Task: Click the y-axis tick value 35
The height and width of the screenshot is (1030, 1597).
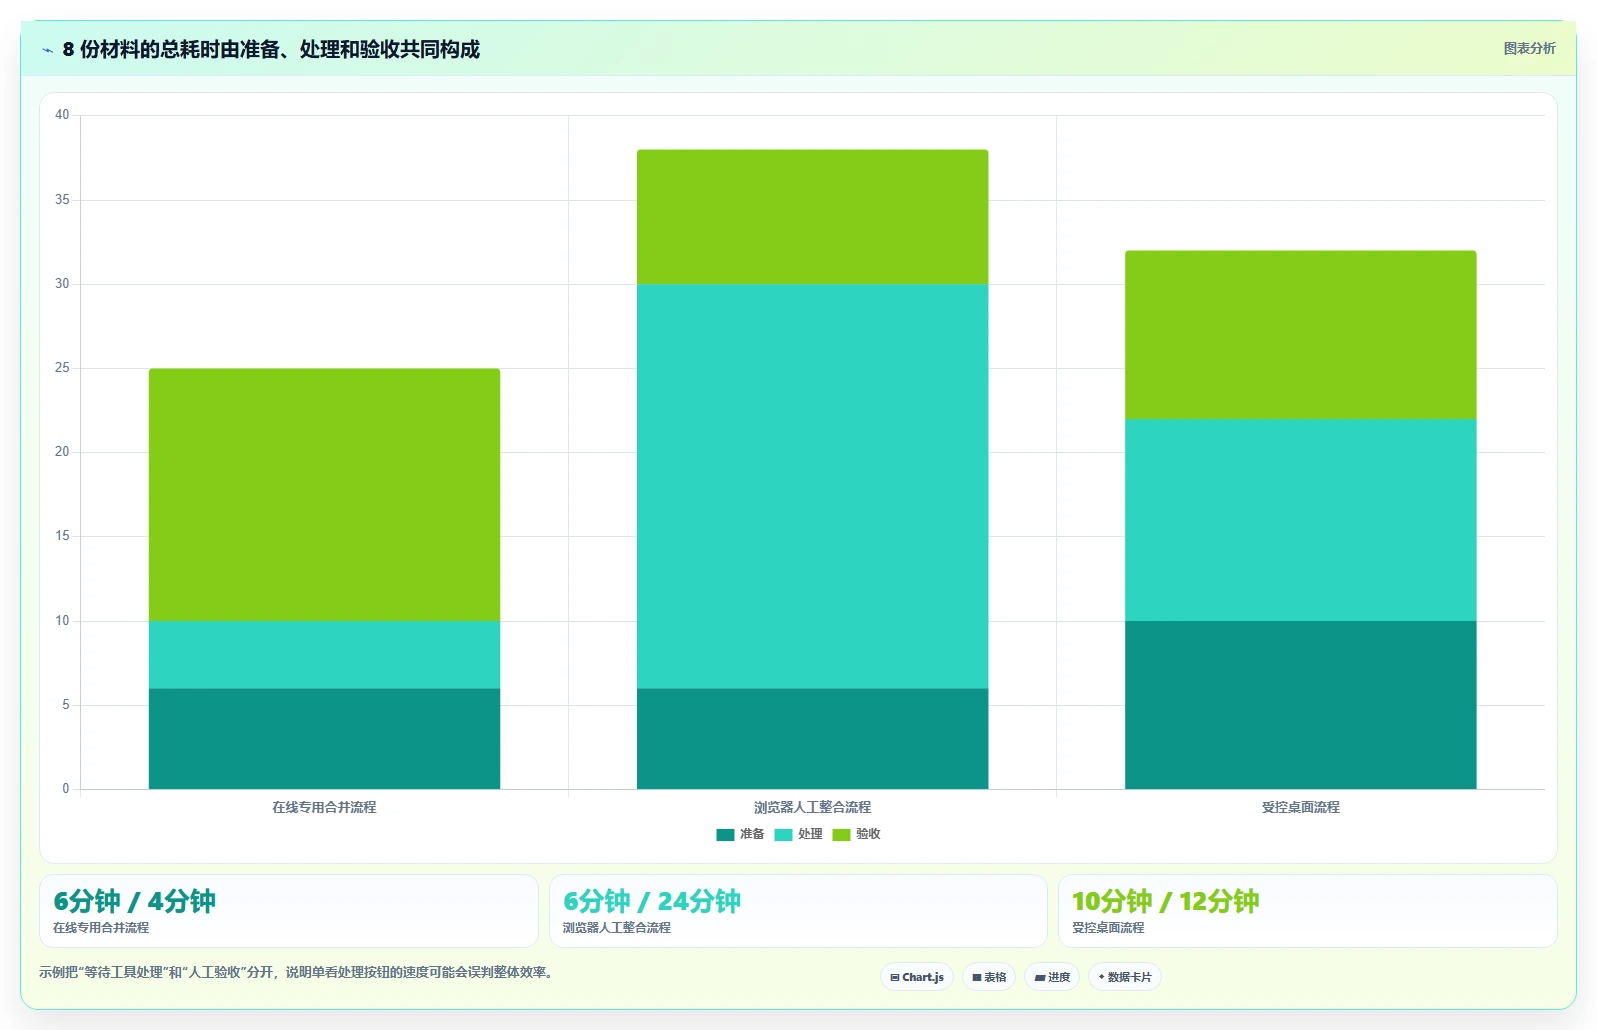Action: pyautogui.click(x=62, y=200)
